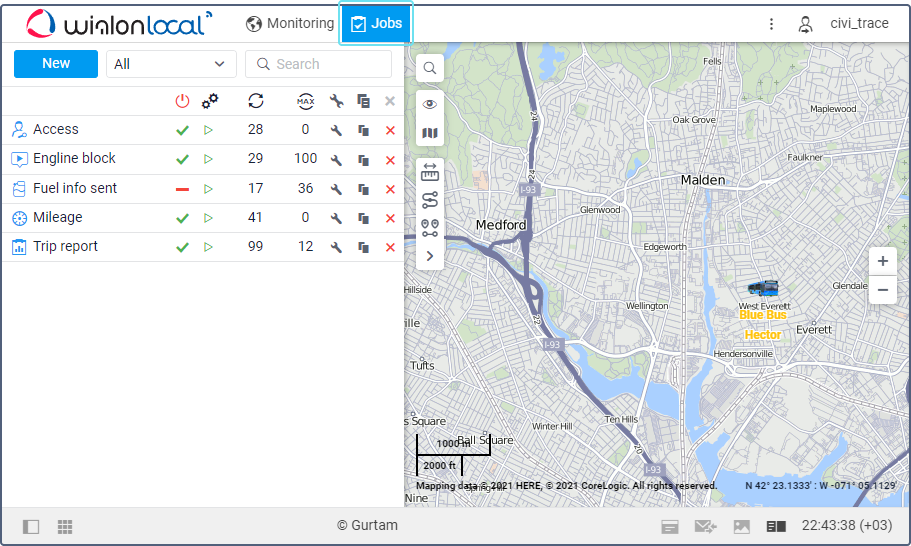Image resolution: width=911 pixels, height=546 pixels.
Task: Delete the Trip report job
Action: click(390, 247)
